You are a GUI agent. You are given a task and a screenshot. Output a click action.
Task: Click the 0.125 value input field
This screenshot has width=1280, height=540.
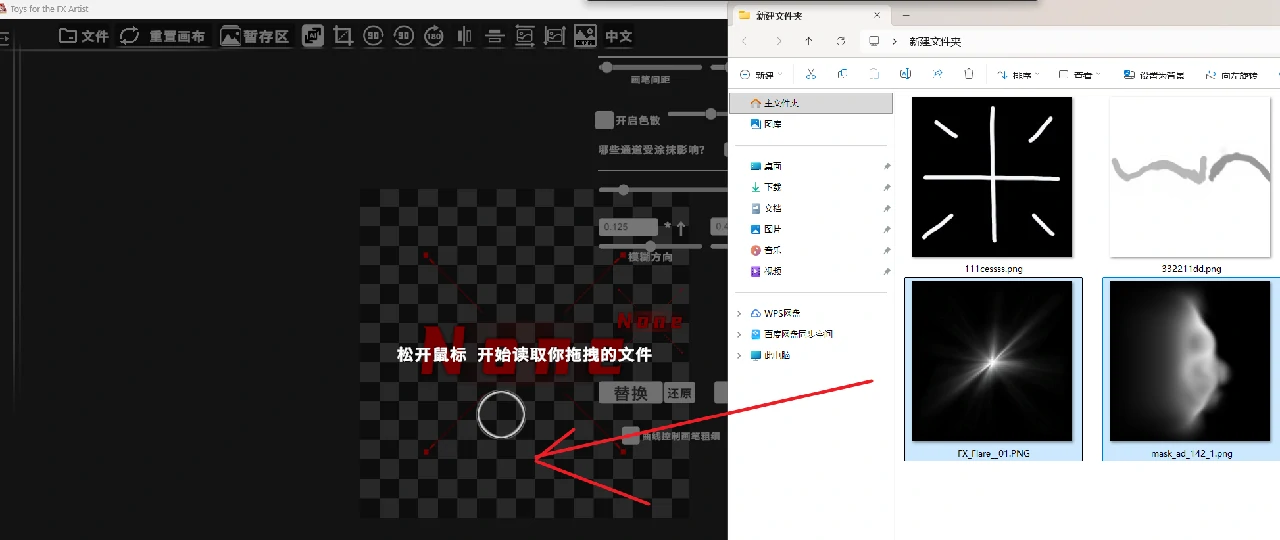click(x=628, y=227)
